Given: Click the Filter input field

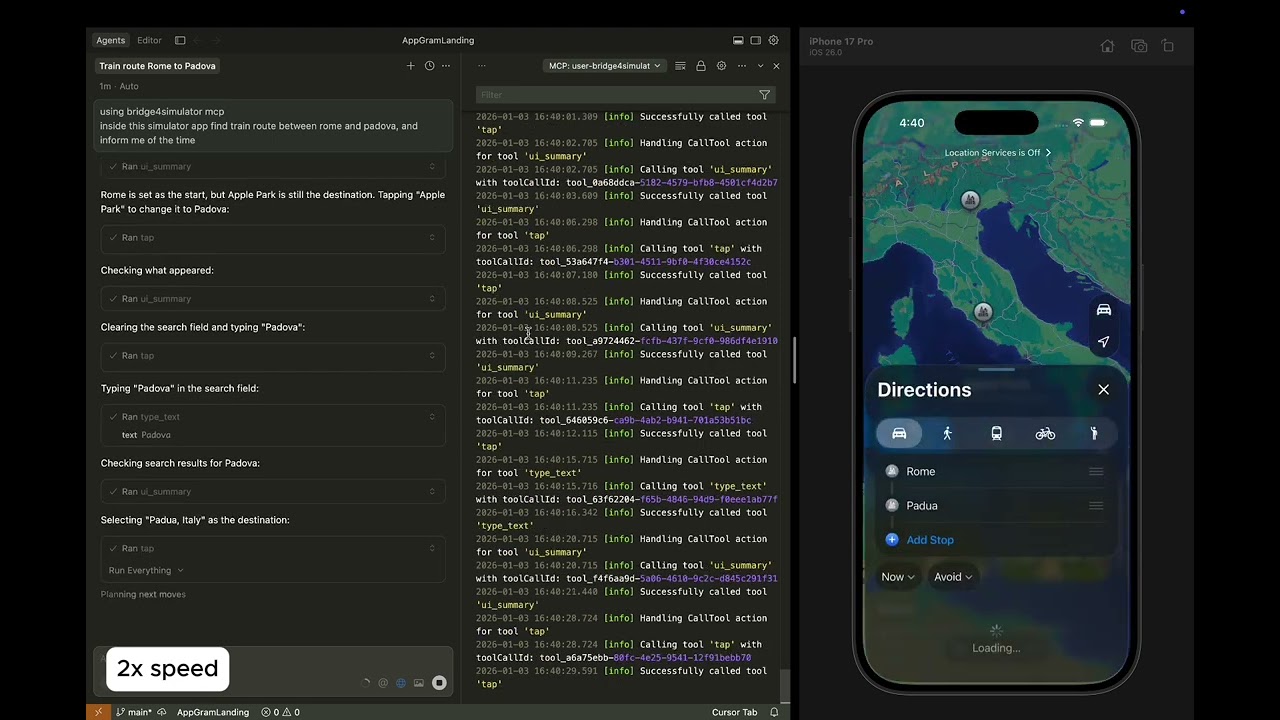Looking at the screenshot, I should coord(615,95).
